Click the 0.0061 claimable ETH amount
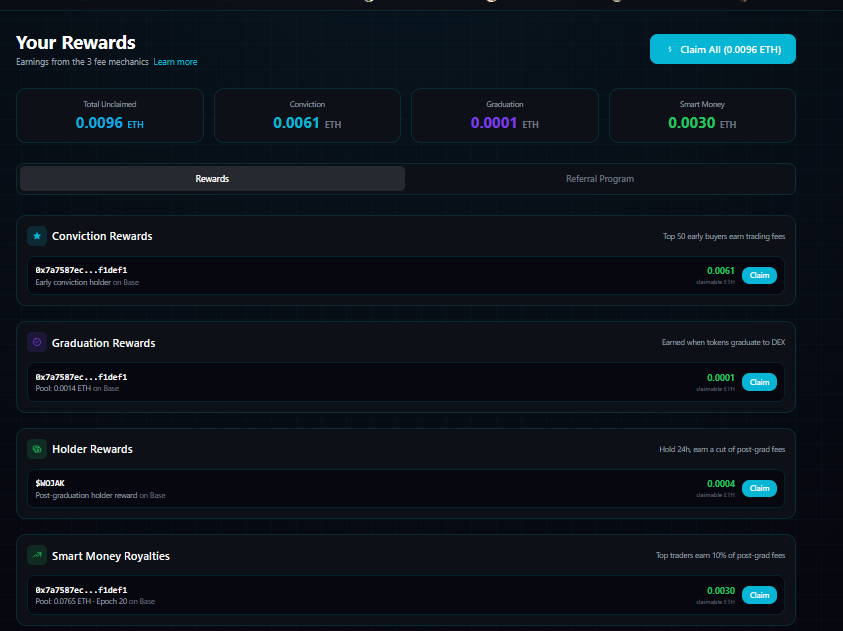The image size is (843, 631). point(720,270)
